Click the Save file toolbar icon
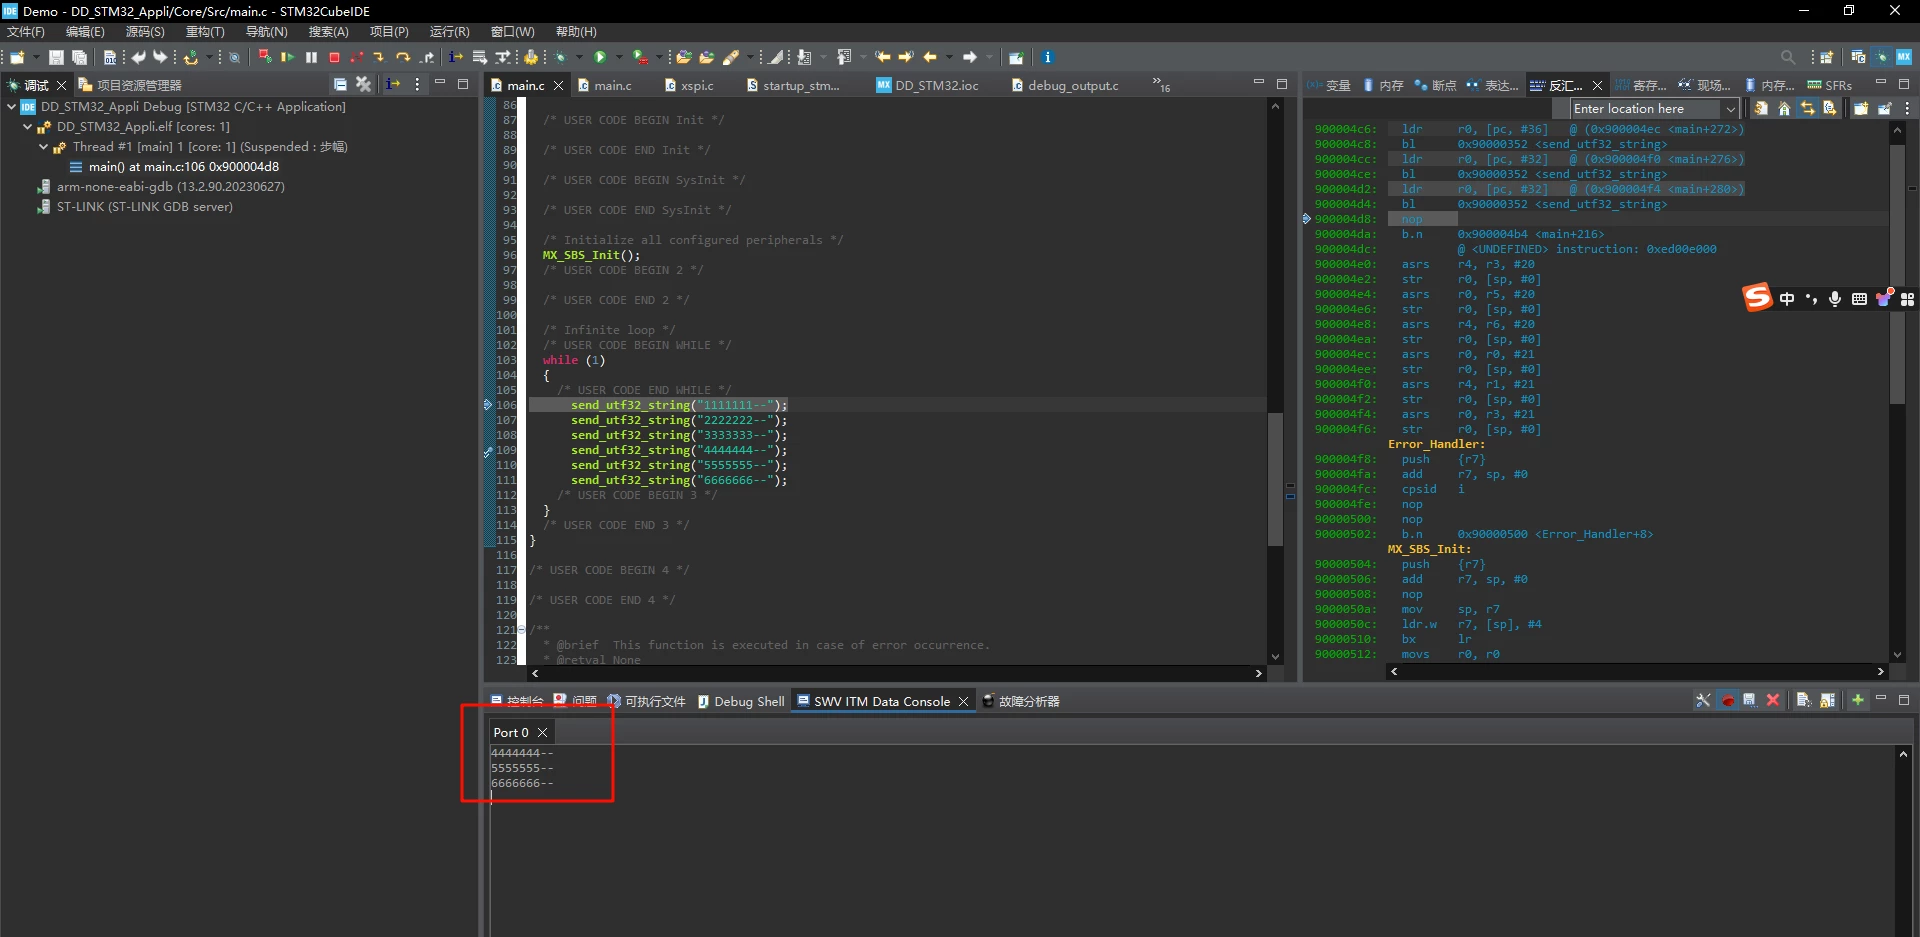 pos(56,57)
